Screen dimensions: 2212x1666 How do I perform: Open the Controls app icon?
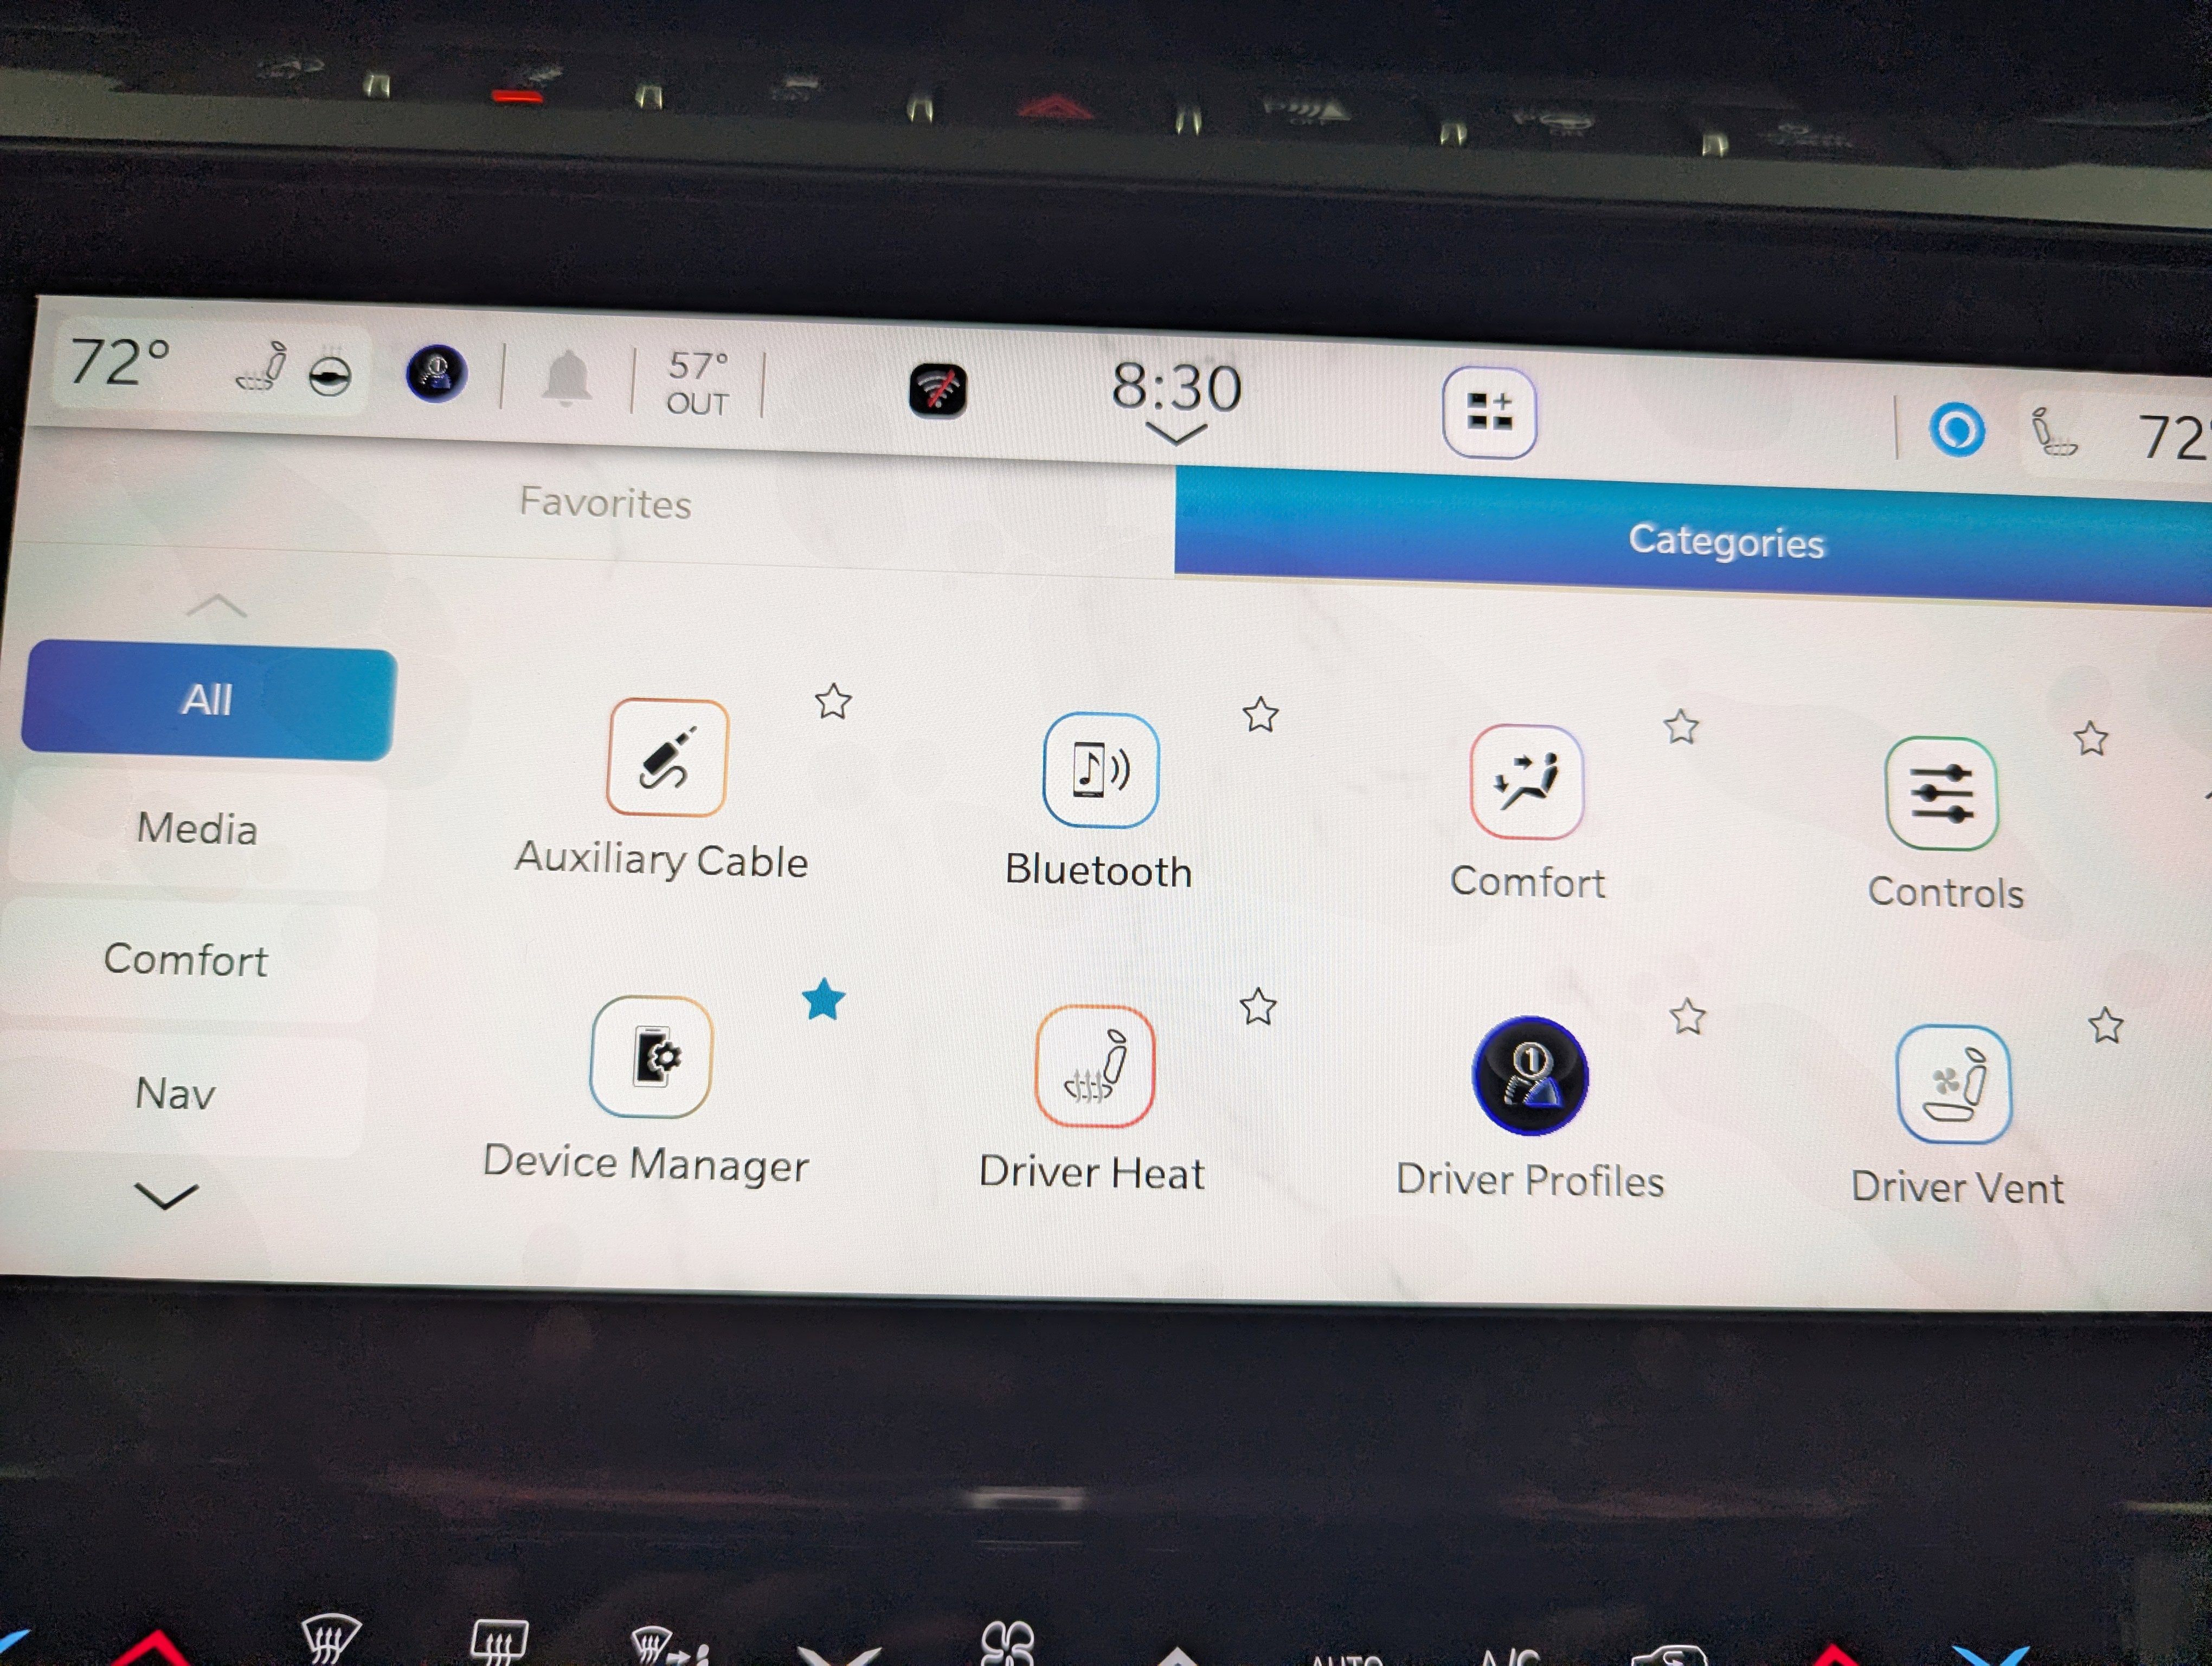coord(1941,794)
